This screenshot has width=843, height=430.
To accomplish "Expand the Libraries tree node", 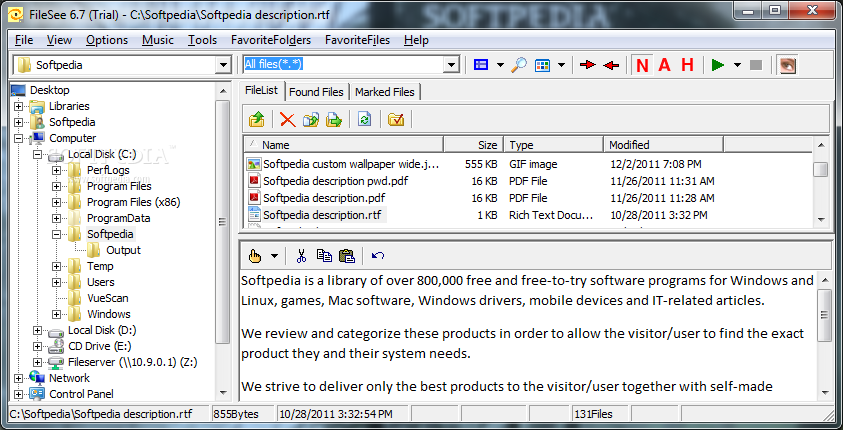I will 19,106.
